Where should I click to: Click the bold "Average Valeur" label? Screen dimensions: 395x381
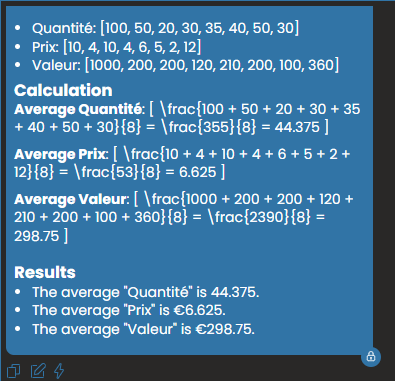pos(70,199)
